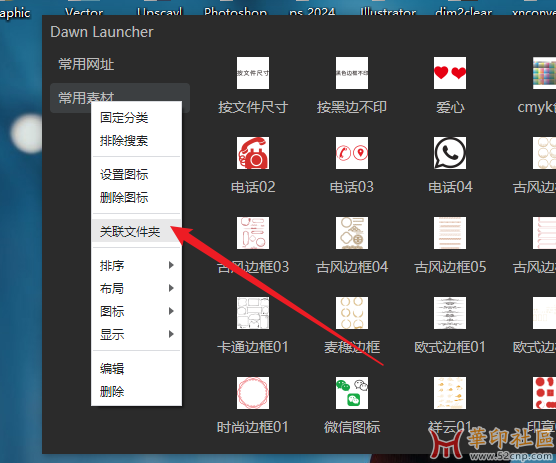Choose 编辑 from the context menu

(x=137, y=369)
